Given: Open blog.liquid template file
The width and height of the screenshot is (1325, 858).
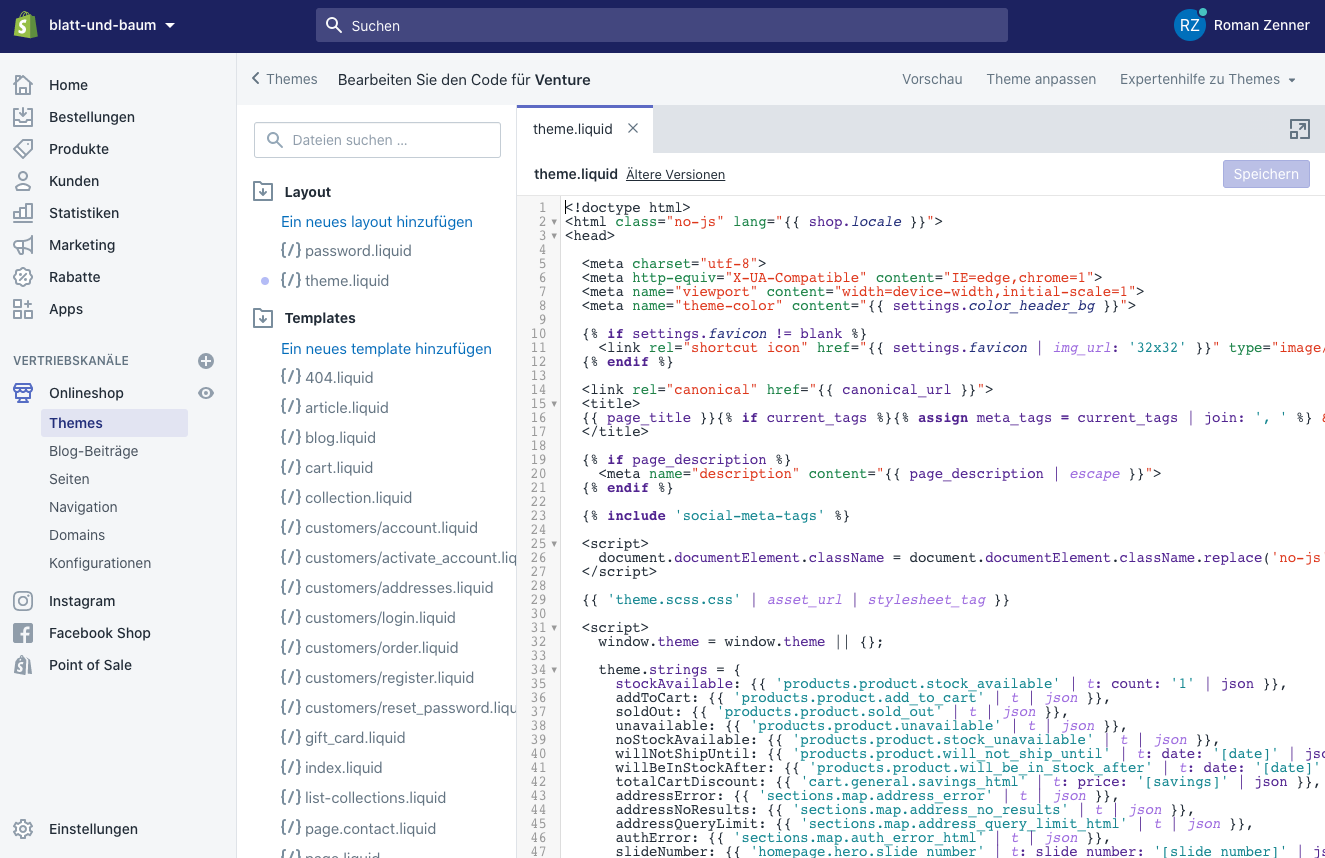Looking at the screenshot, I should click(x=340, y=437).
